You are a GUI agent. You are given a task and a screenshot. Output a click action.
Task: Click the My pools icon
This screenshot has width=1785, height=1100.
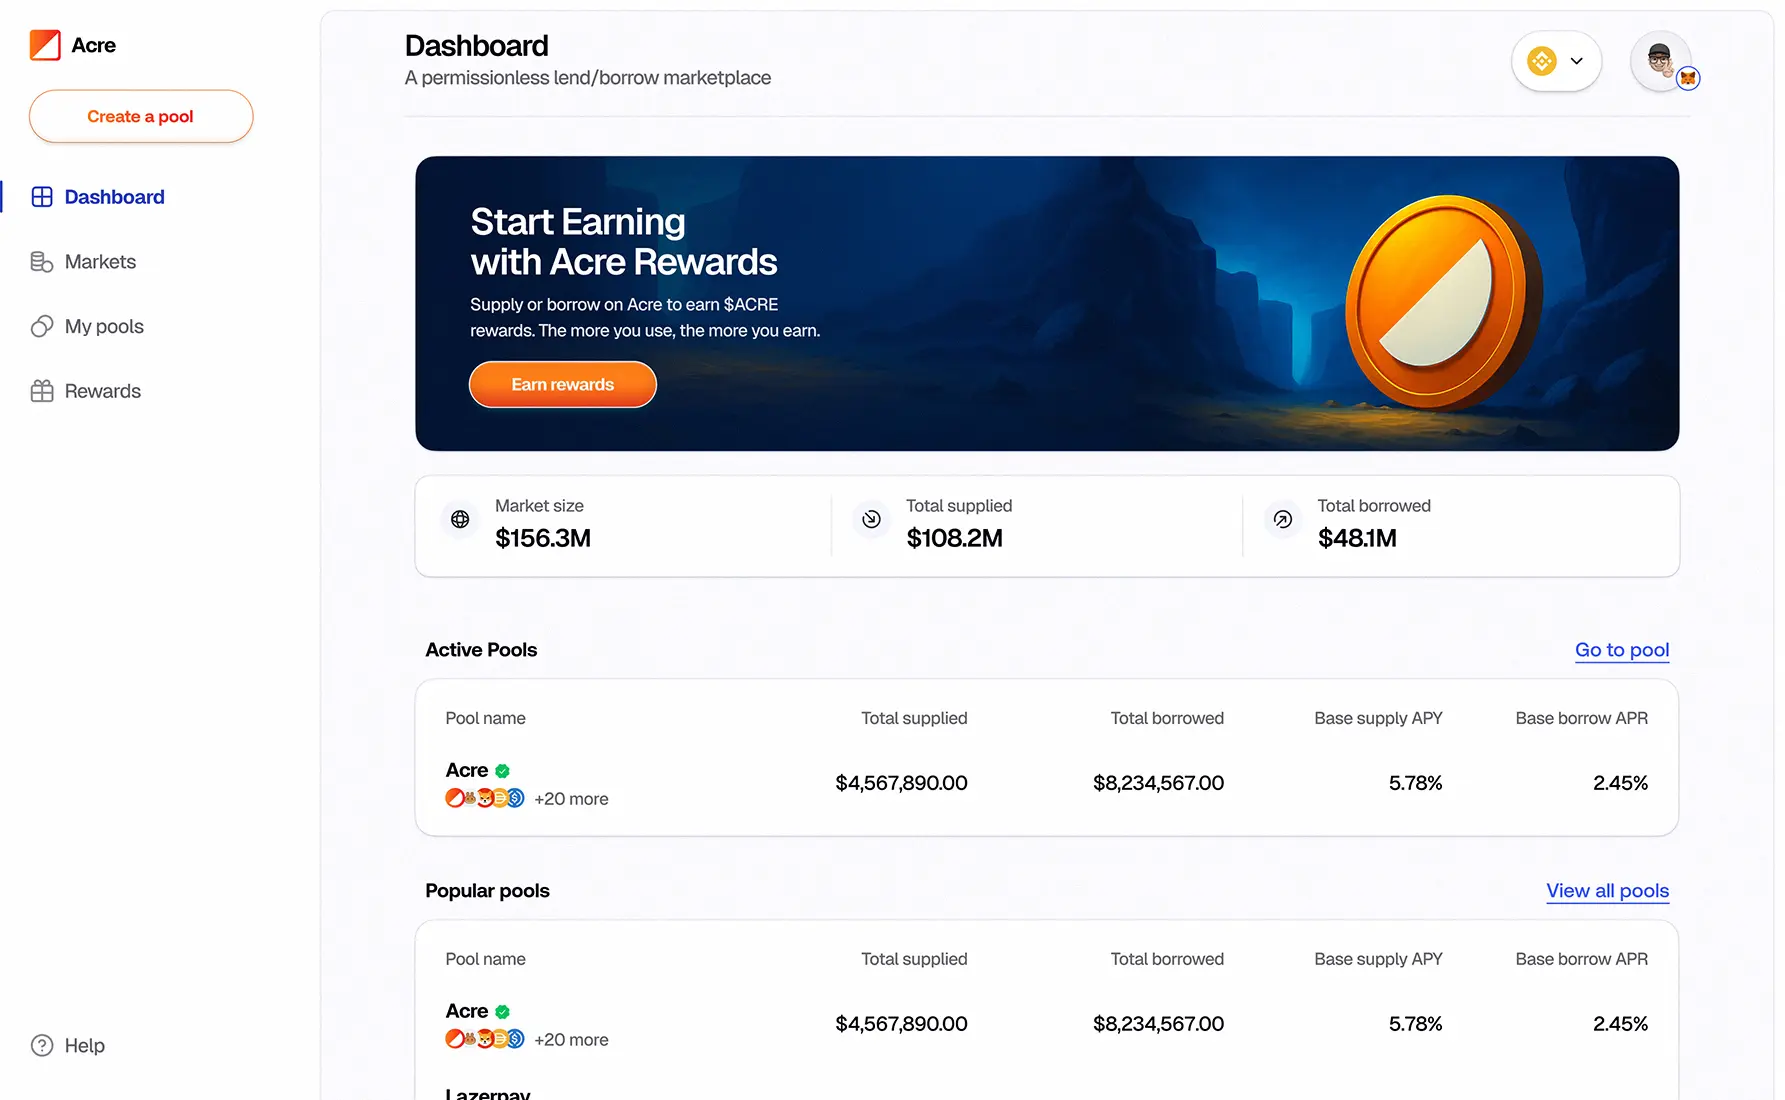click(42, 327)
